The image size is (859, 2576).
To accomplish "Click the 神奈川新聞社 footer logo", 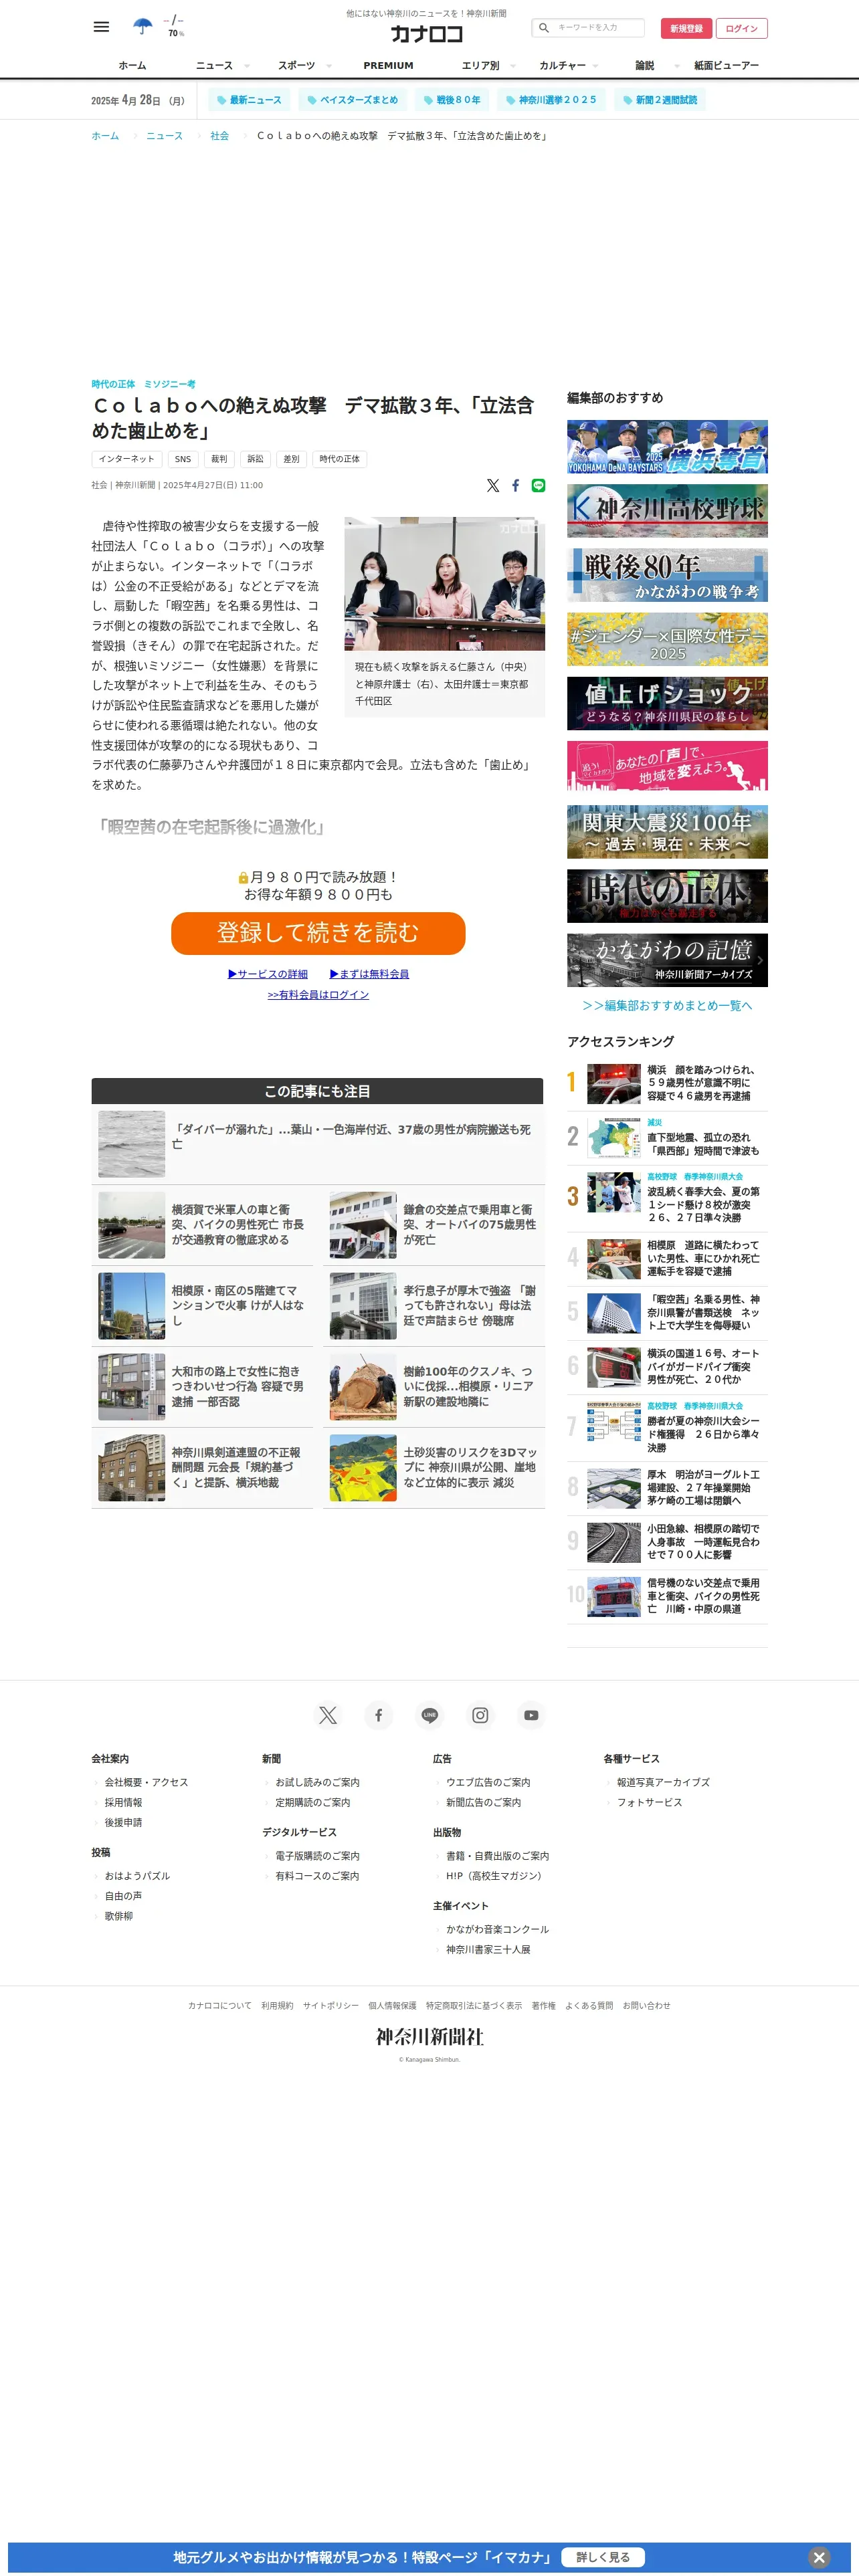I will (x=429, y=2037).
